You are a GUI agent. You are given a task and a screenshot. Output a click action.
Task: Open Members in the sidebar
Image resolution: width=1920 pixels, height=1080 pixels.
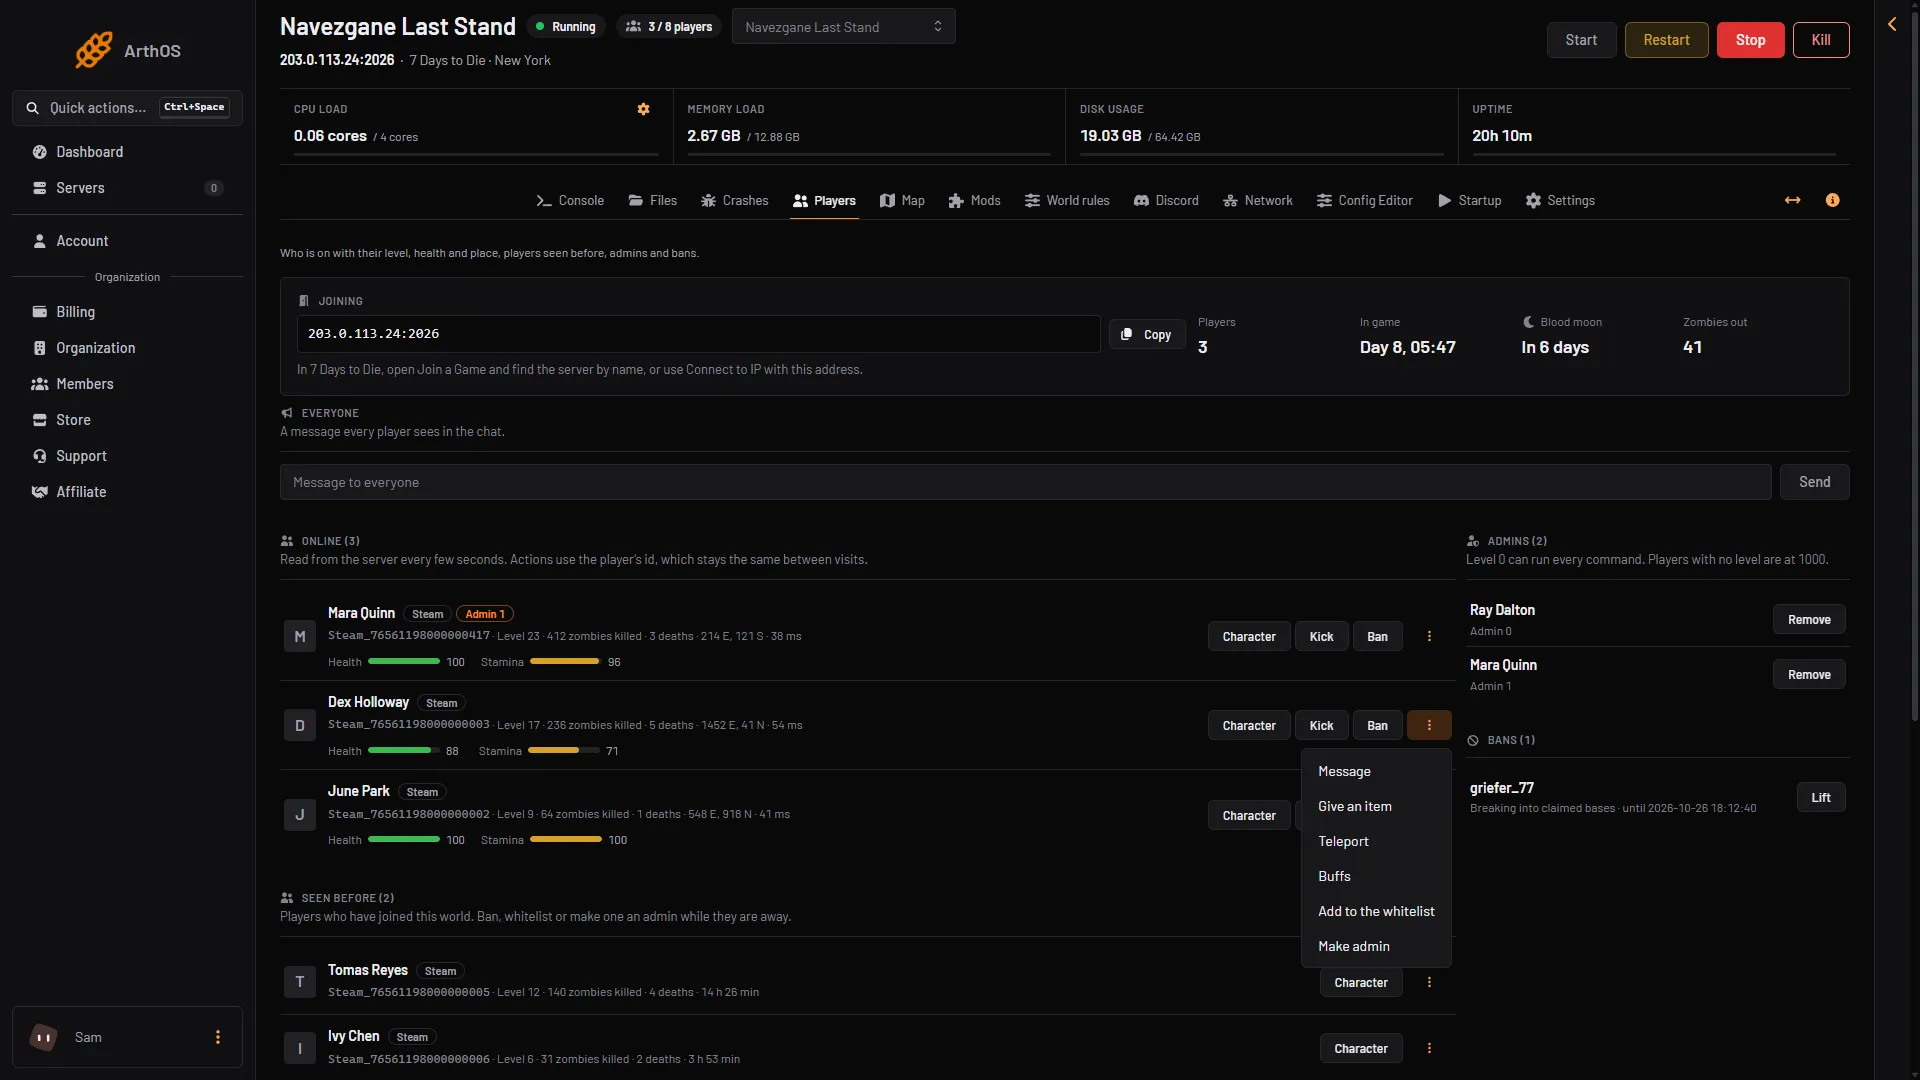pos(127,384)
